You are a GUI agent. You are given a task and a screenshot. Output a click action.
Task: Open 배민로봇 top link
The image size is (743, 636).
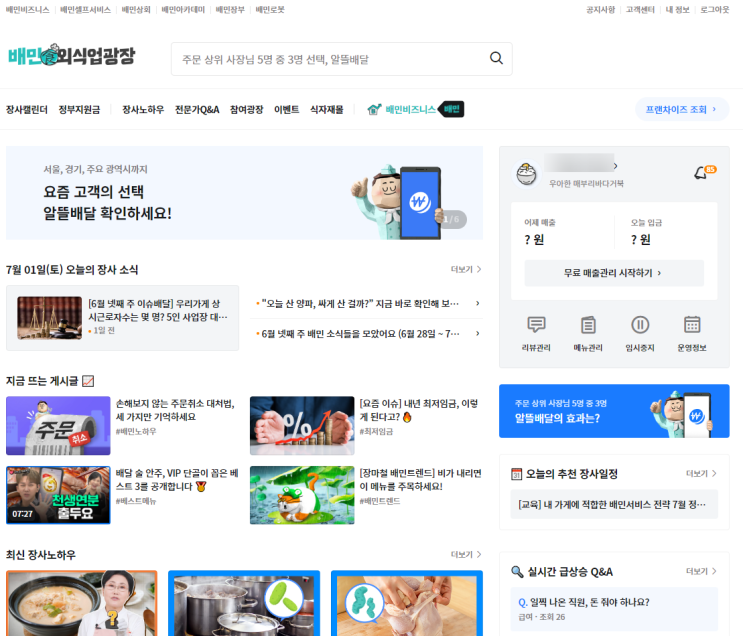270,10
